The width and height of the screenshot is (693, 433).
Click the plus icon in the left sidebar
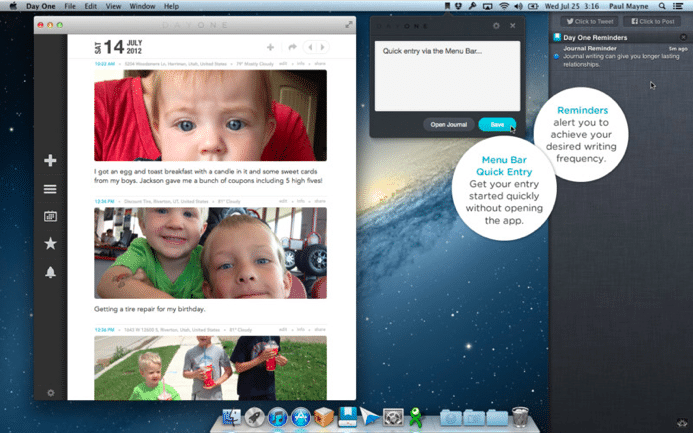click(x=50, y=161)
